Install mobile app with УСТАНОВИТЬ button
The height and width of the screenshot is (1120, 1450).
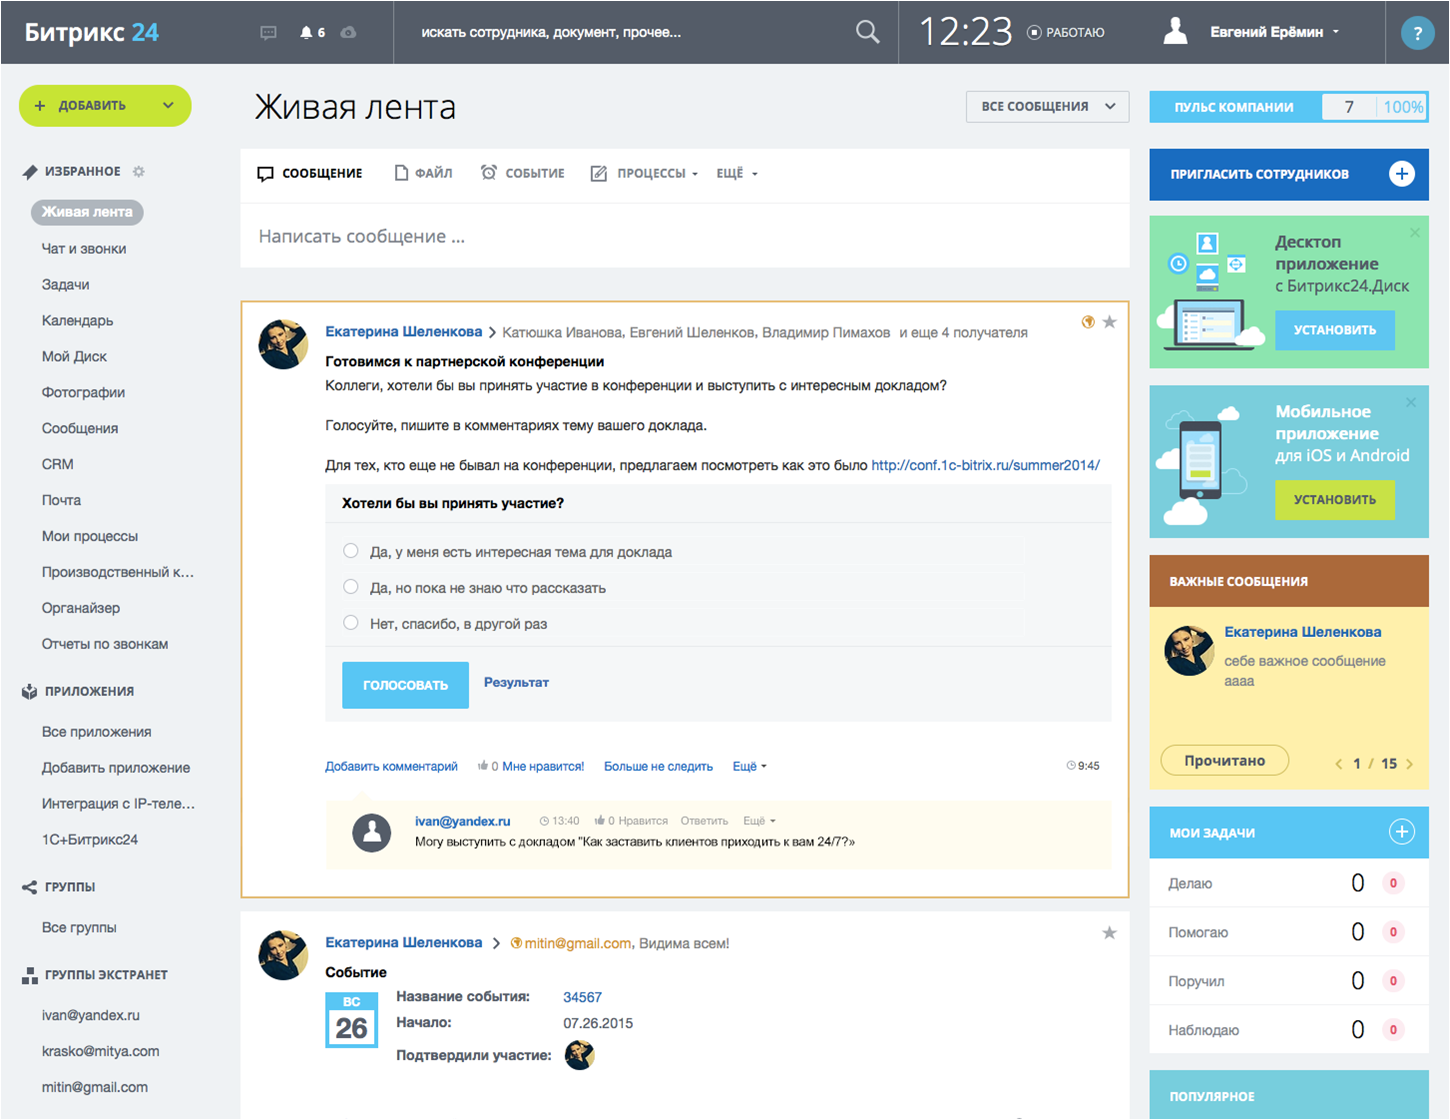point(1335,500)
